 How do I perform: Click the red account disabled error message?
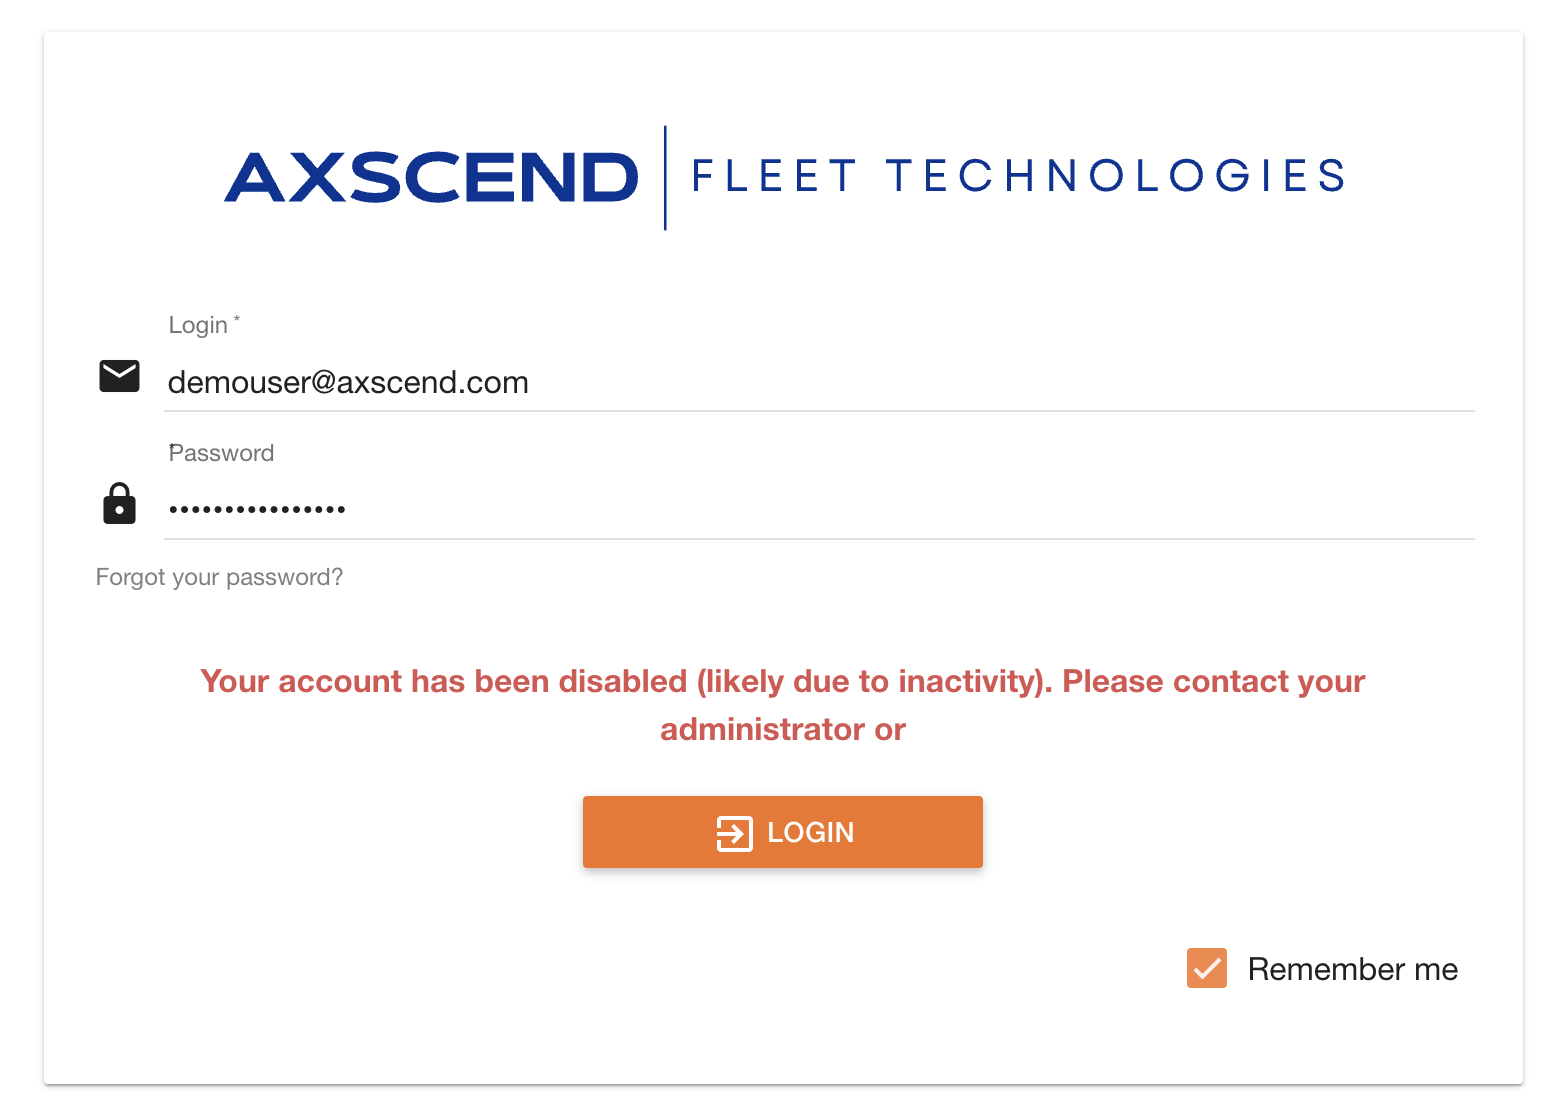[x=782, y=682]
